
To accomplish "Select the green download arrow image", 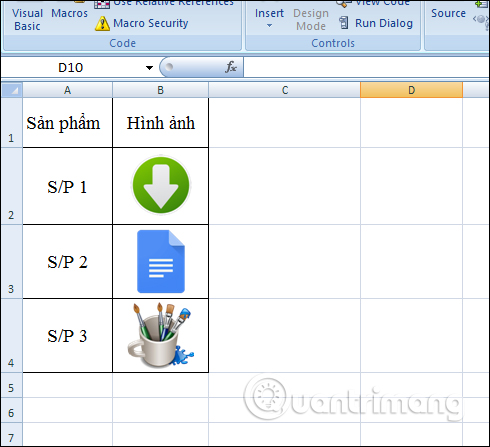I will (x=161, y=185).
